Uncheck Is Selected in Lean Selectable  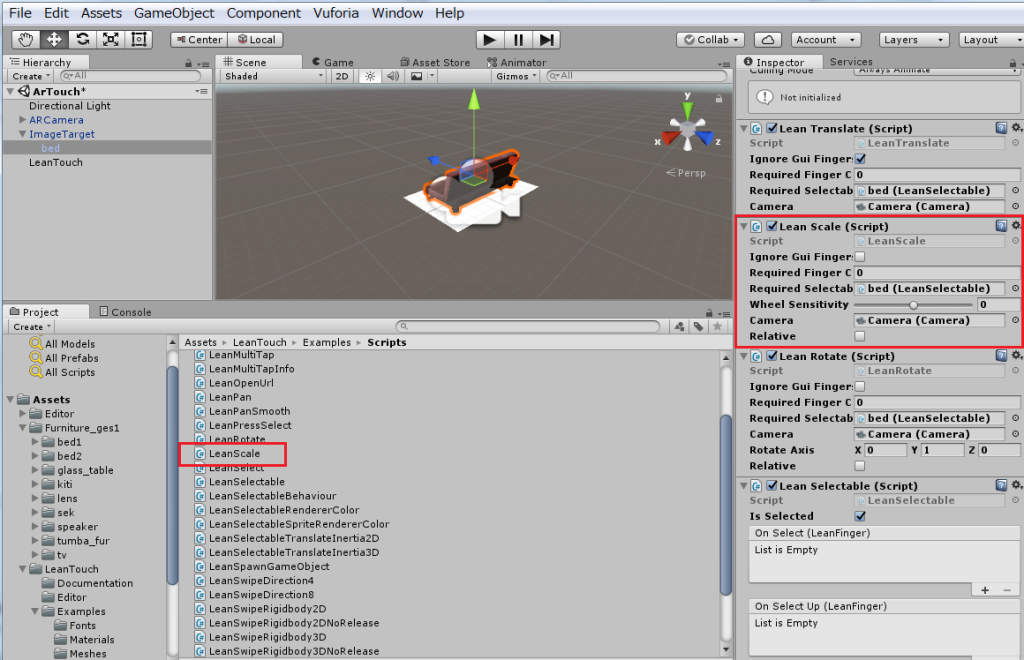tap(860, 516)
